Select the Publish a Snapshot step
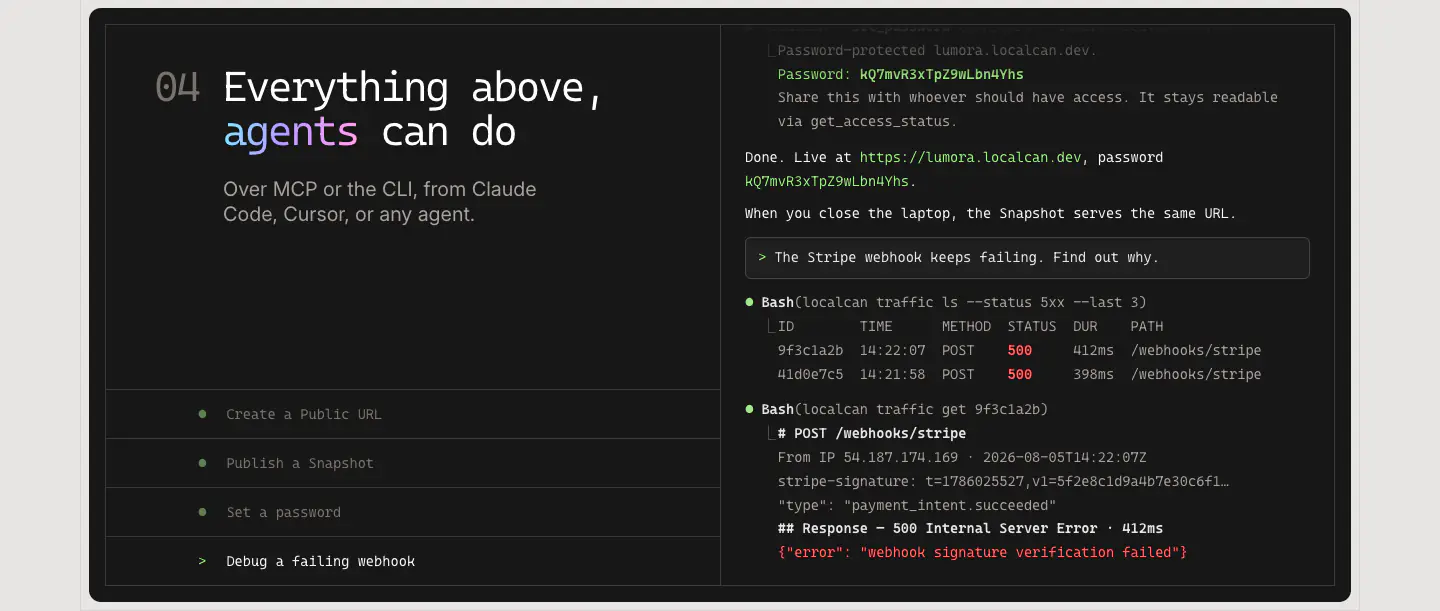Viewport: 1440px width, 611px height. 412,463
